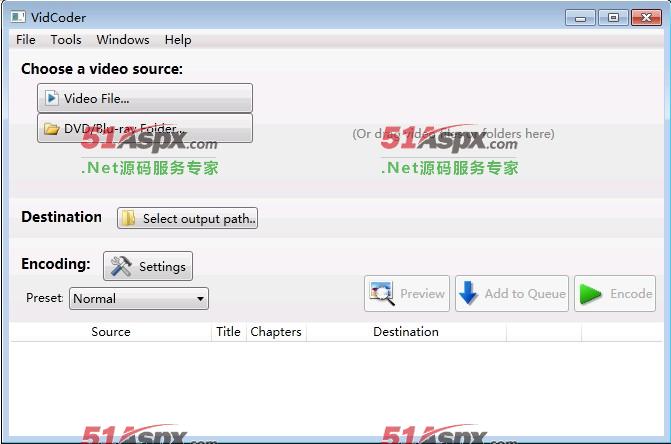Open the Windows menu
The width and height of the screenshot is (671, 444).
point(123,40)
